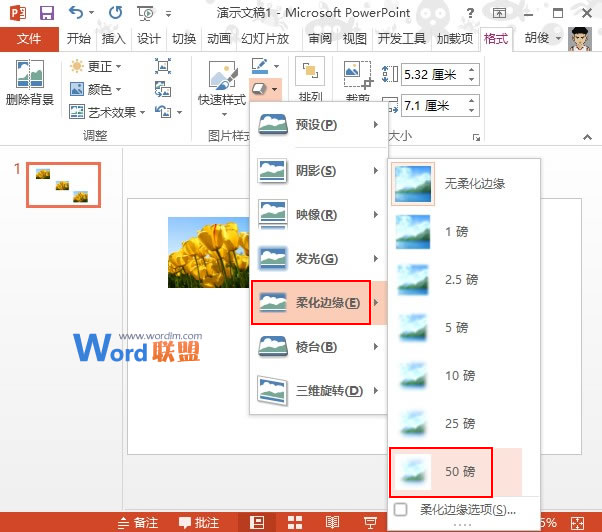602x532 pixels.
Task: Select the 5 磅 soft edge option
Action: (x=456, y=328)
